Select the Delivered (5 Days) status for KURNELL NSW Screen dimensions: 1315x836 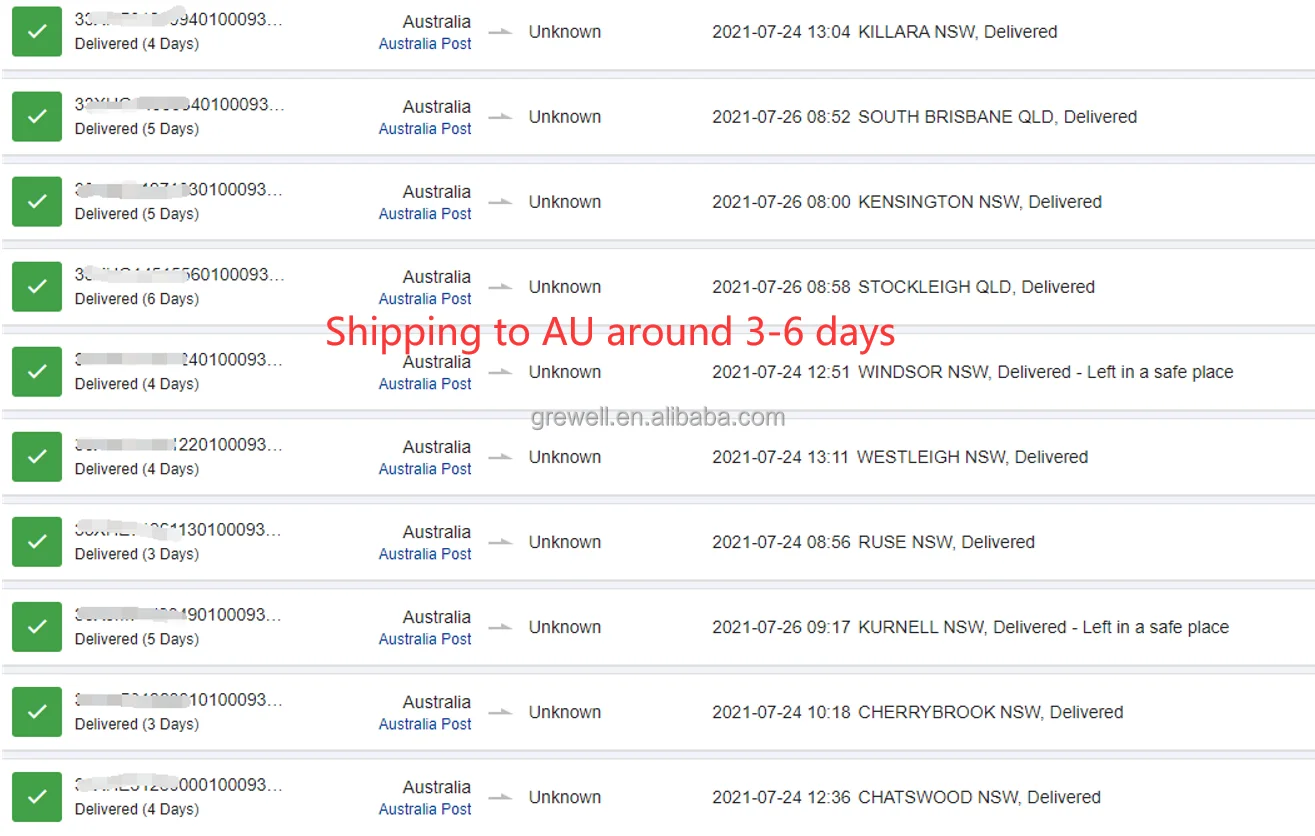pyautogui.click(x=136, y=638)
